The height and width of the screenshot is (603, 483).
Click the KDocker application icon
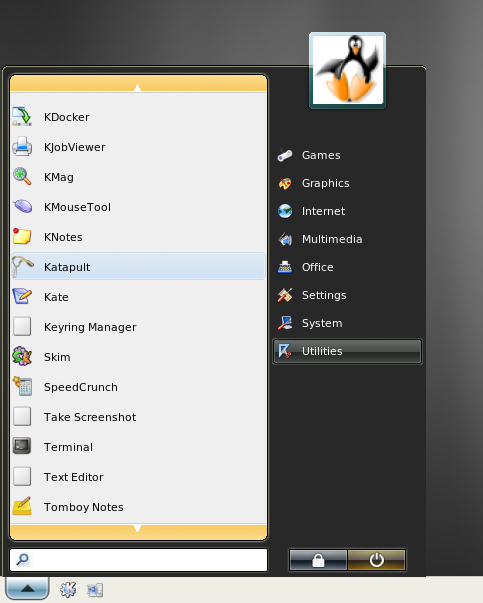(x=22, y=117)
